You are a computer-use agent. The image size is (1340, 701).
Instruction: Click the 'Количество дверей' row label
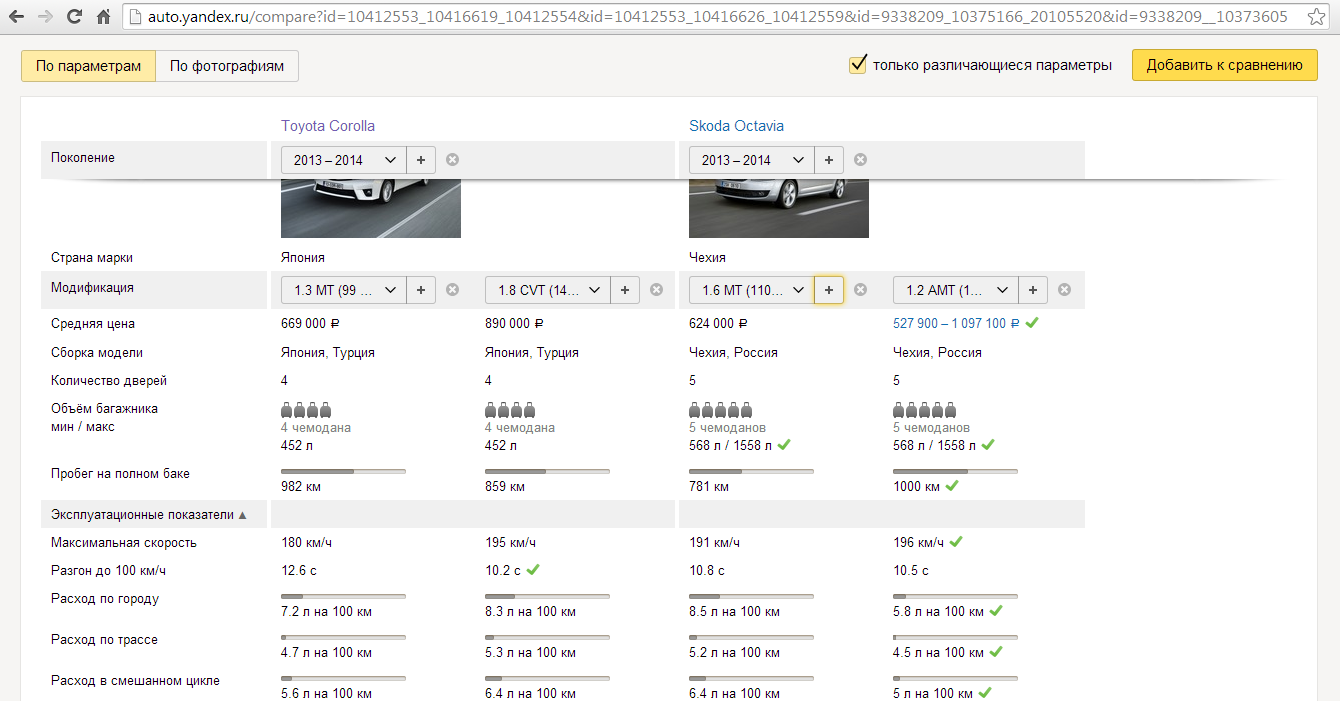tap(109, 381)
